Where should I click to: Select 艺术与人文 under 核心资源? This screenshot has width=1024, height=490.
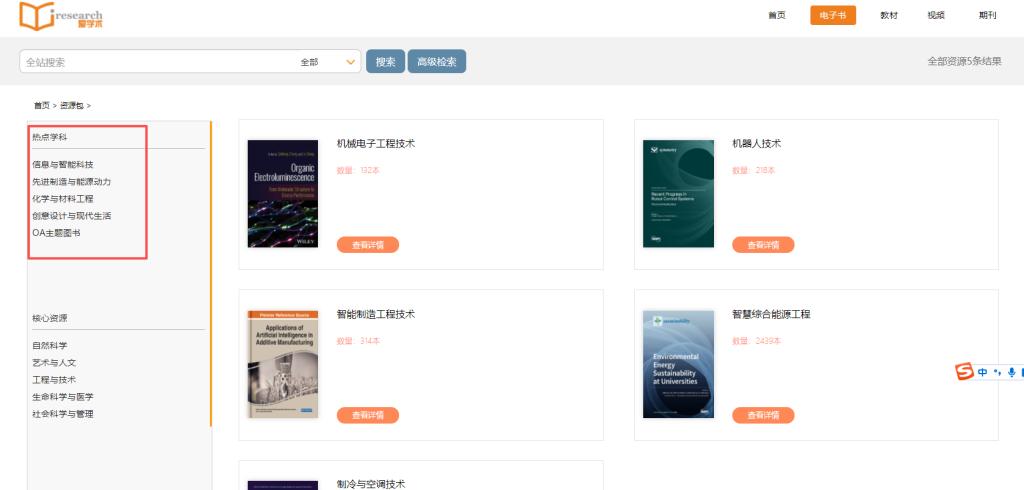point(54,363)
